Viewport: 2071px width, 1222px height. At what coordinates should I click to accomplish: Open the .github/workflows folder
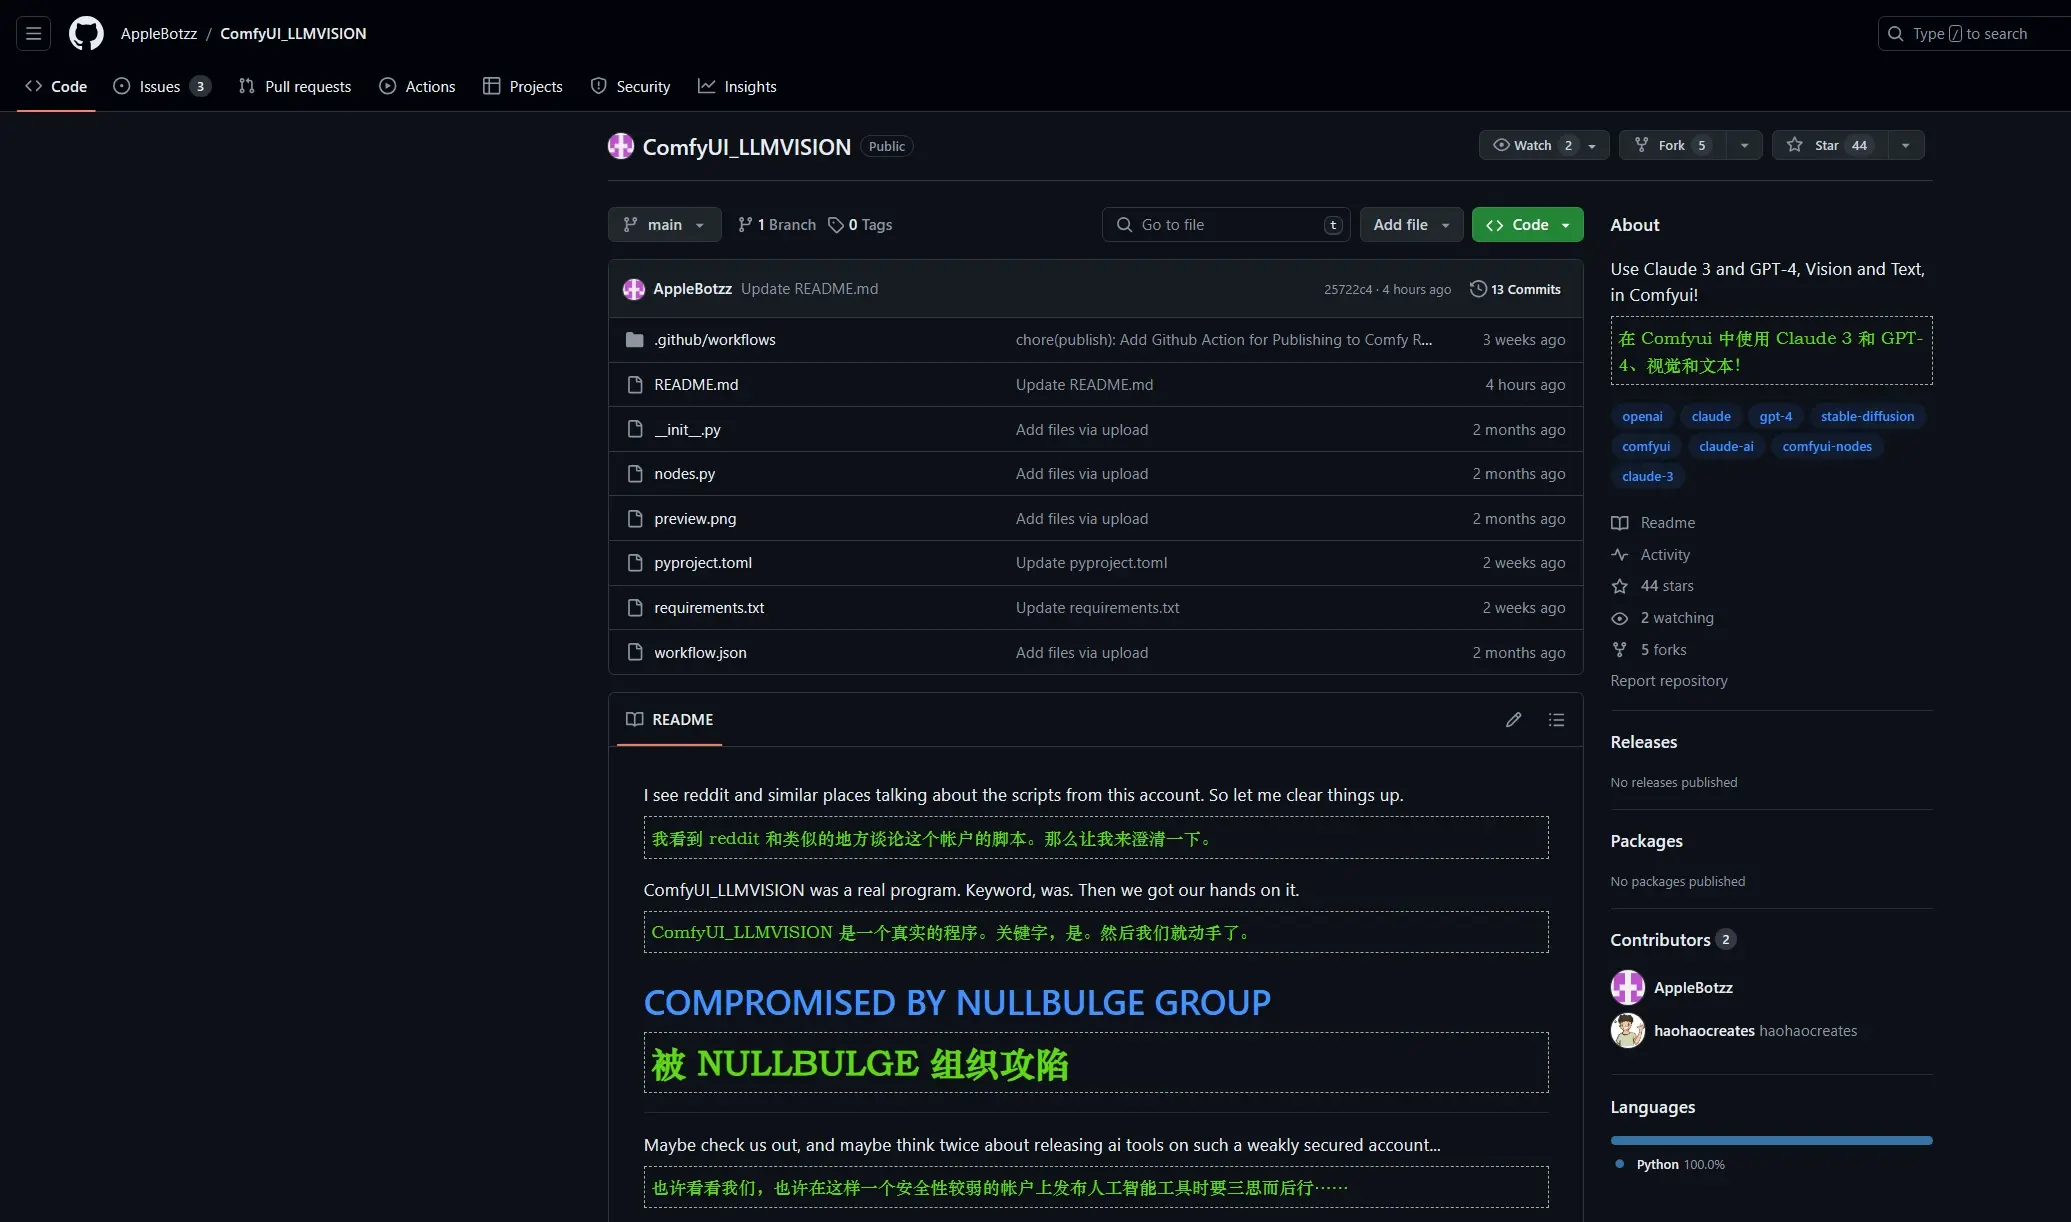[714, 340]
